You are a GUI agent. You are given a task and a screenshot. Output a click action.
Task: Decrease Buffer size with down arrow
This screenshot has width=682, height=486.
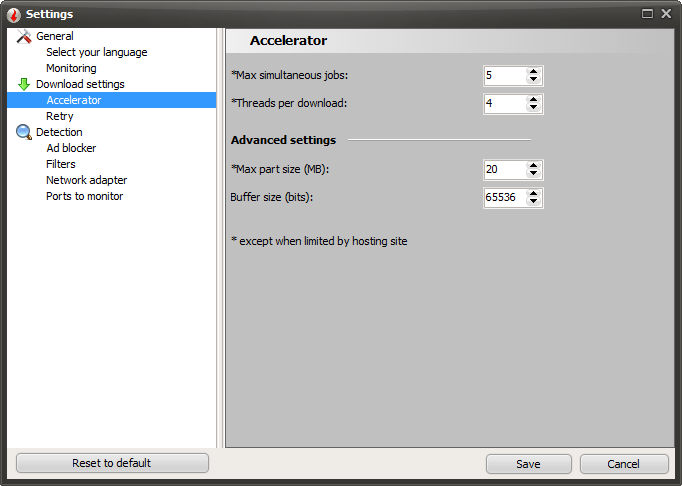point(533,202)
